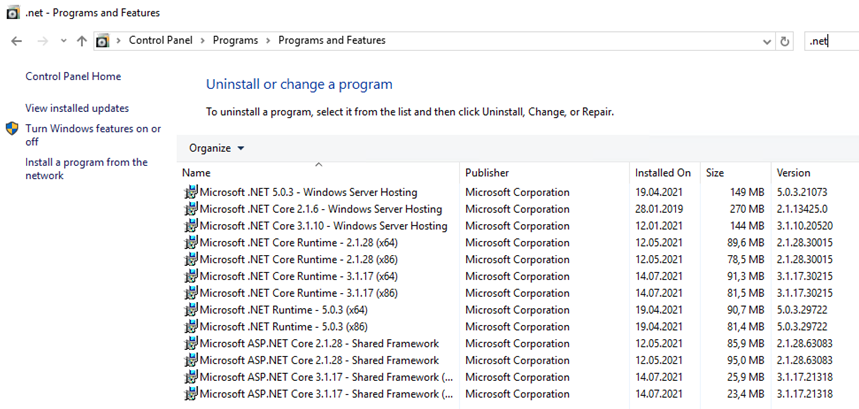Click the .NET Core 2.1.6 Windows Server Hosting icon
Image resolution: width=859 pixels, height=409 pixels.
191,209
